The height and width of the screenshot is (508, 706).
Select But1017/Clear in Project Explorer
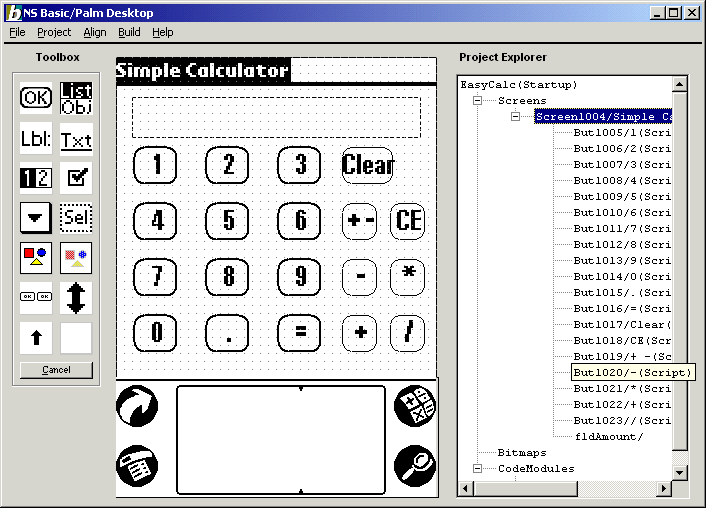coord(622,325)
